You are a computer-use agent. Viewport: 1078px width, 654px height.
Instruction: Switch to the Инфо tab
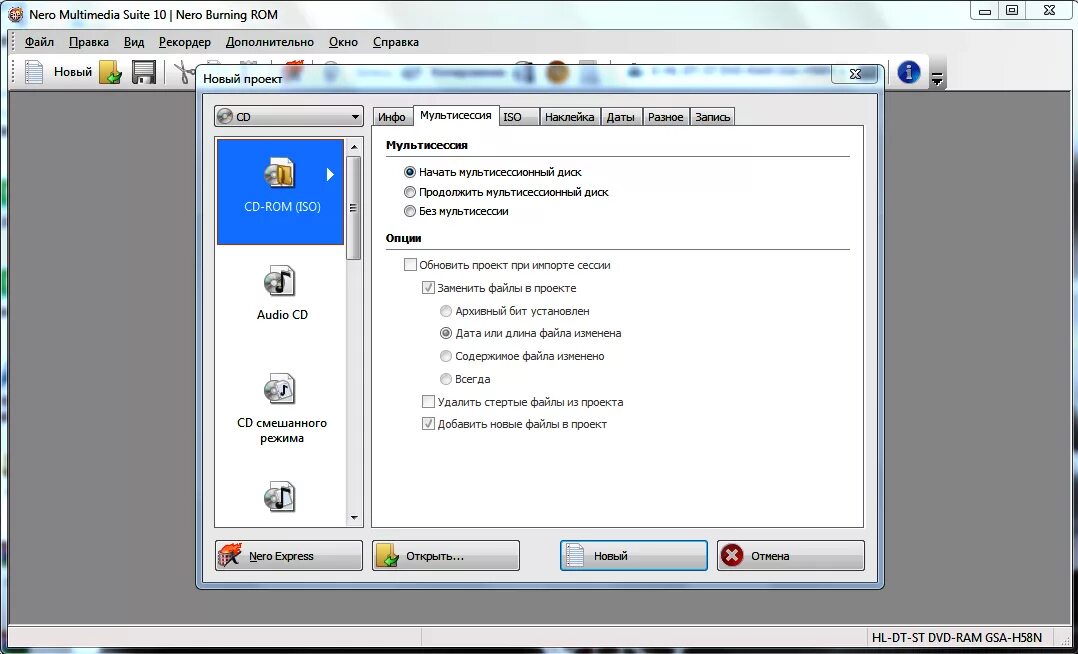click(392, 117)
